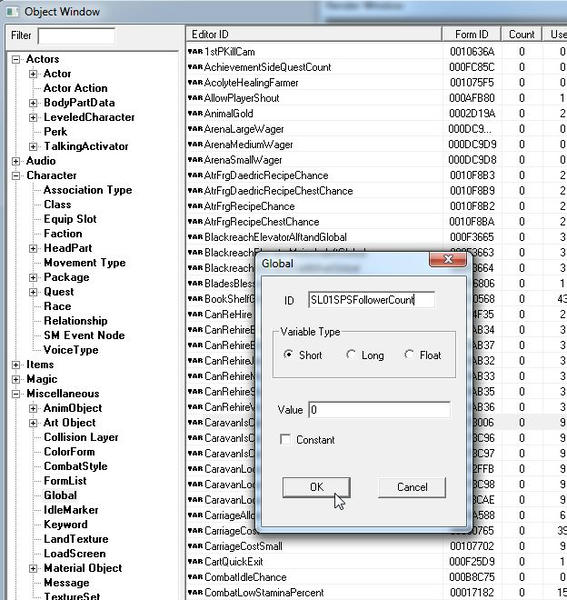Viewport: 567px width, 600px height.
Task: Select SM Event Node in the tree
Action: pos(84,335)
